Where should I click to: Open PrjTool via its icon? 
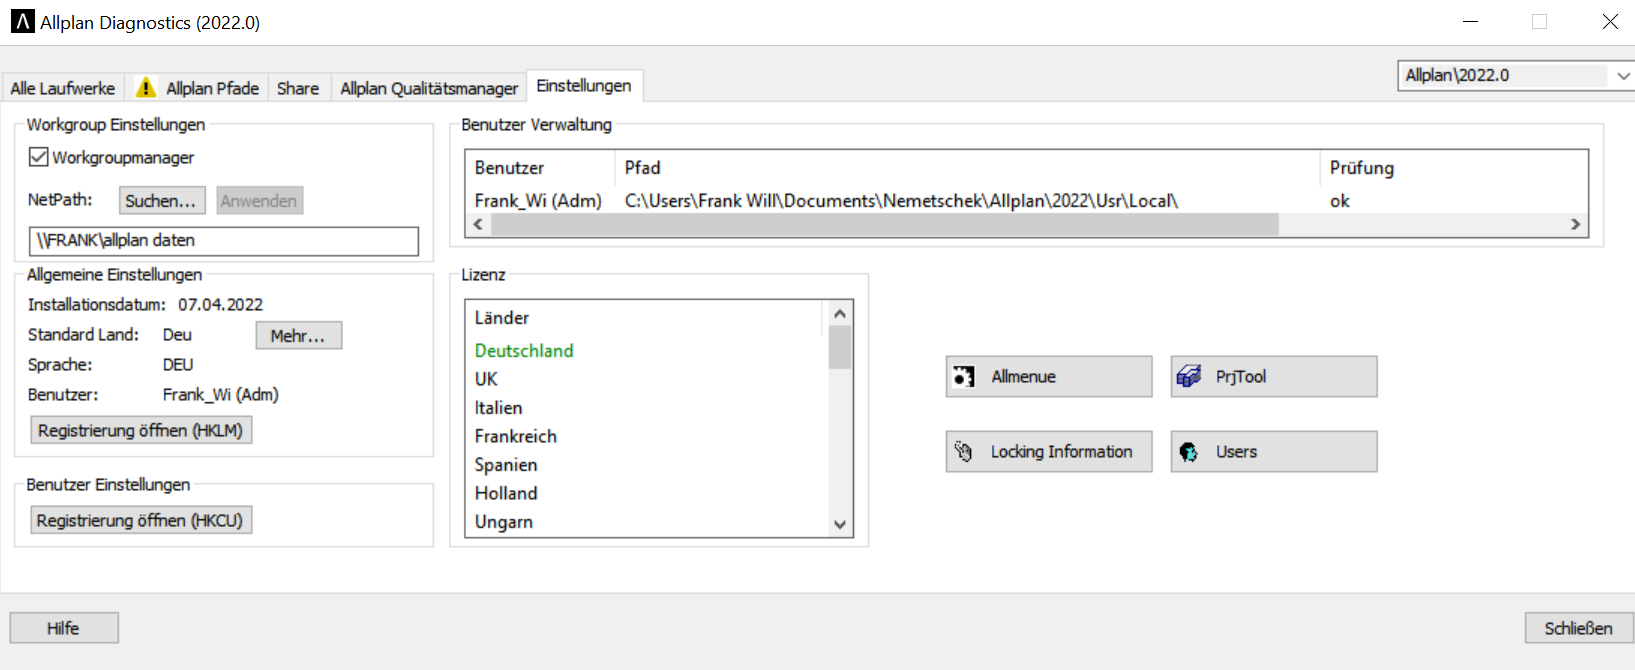(1189, 377)
